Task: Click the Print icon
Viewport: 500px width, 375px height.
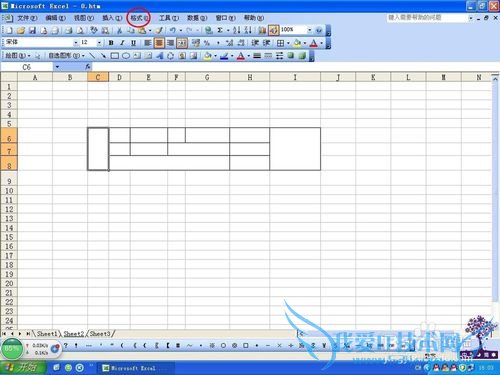Action: coord(69,30)
